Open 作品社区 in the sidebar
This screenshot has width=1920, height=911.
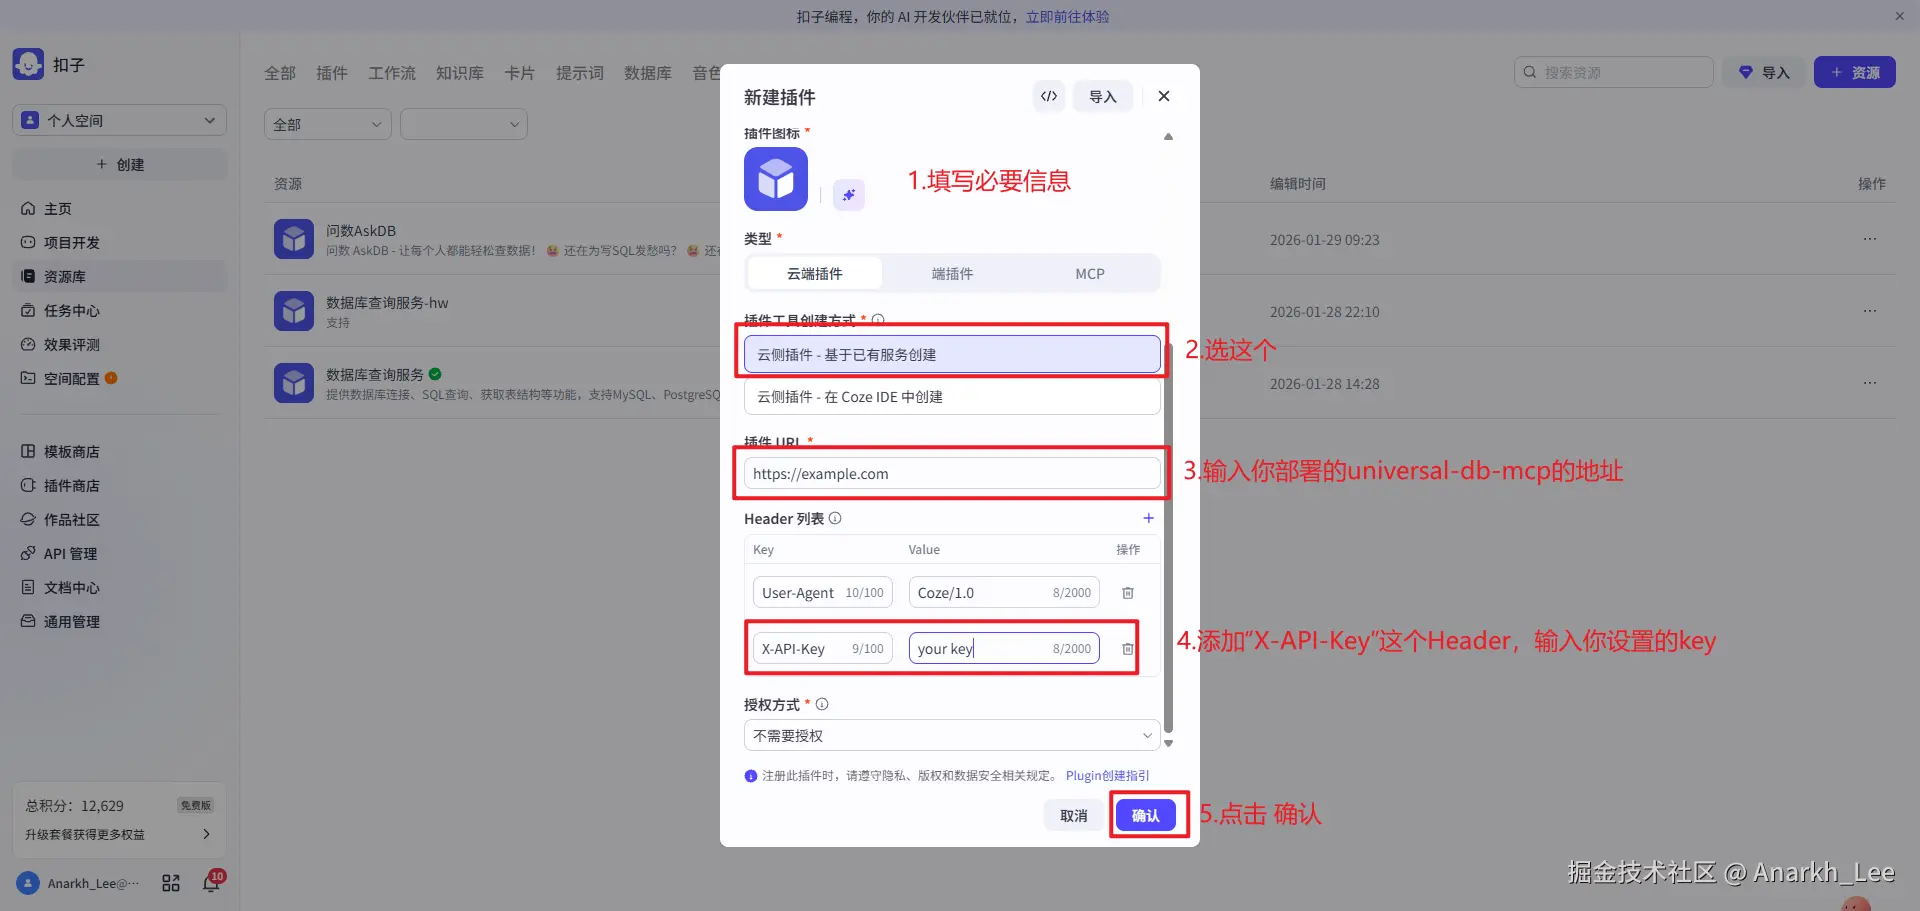pos(120,520)
